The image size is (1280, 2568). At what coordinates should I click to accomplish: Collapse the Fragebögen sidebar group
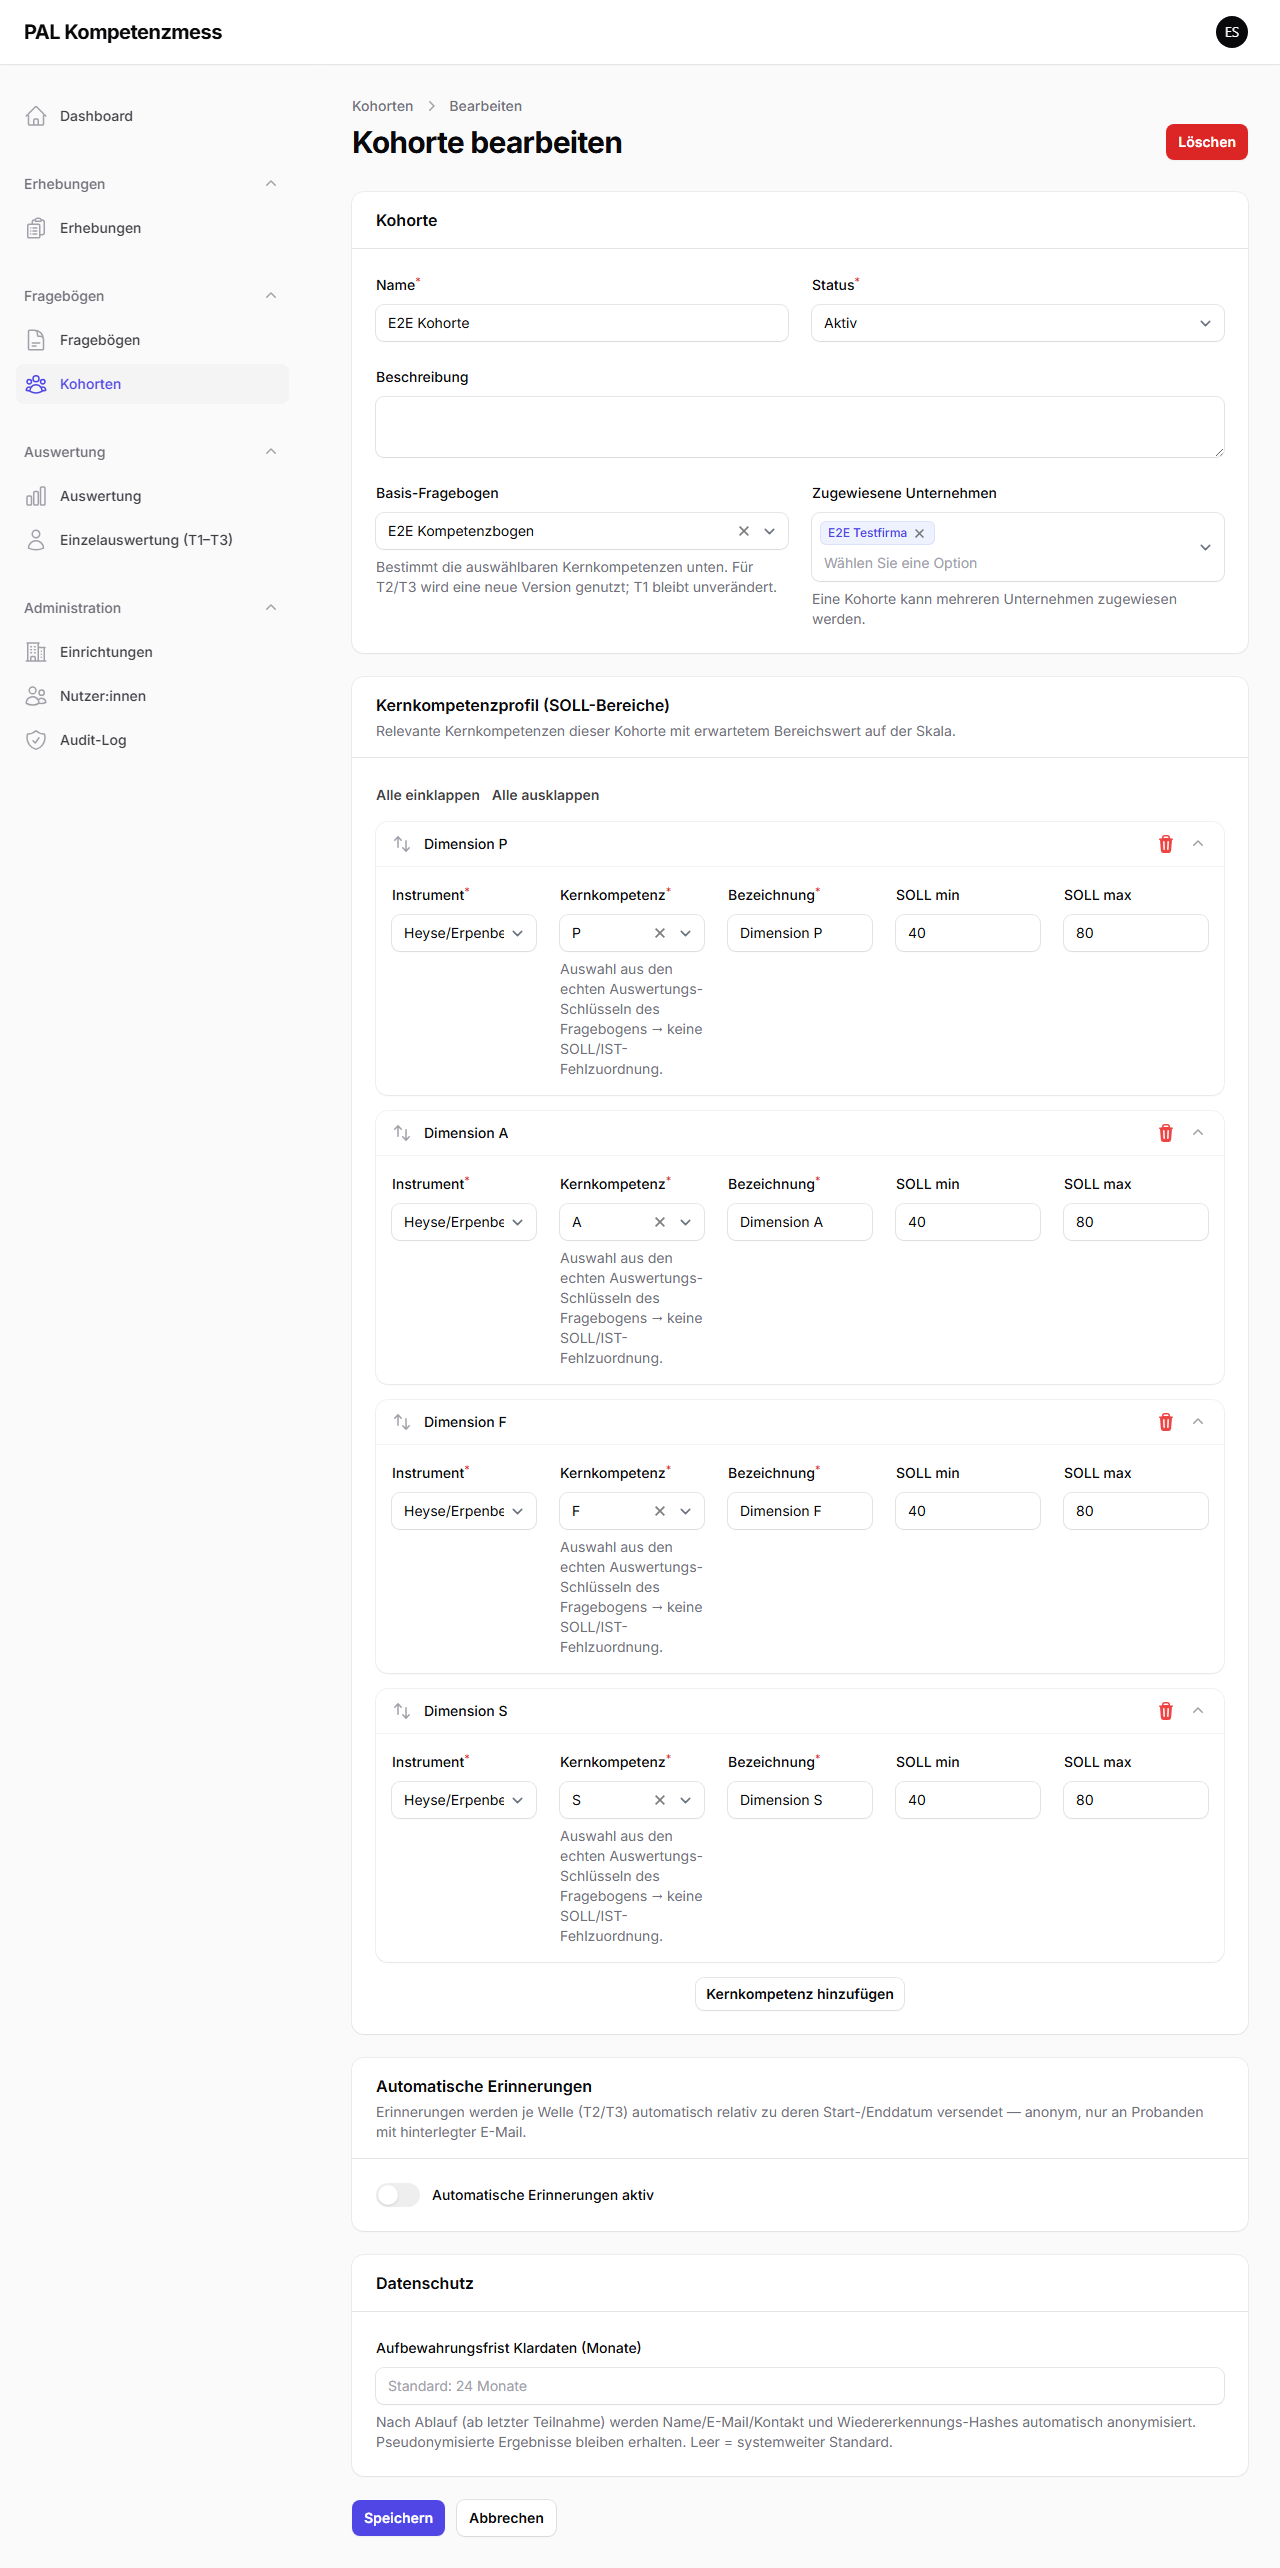click(271, 296)
